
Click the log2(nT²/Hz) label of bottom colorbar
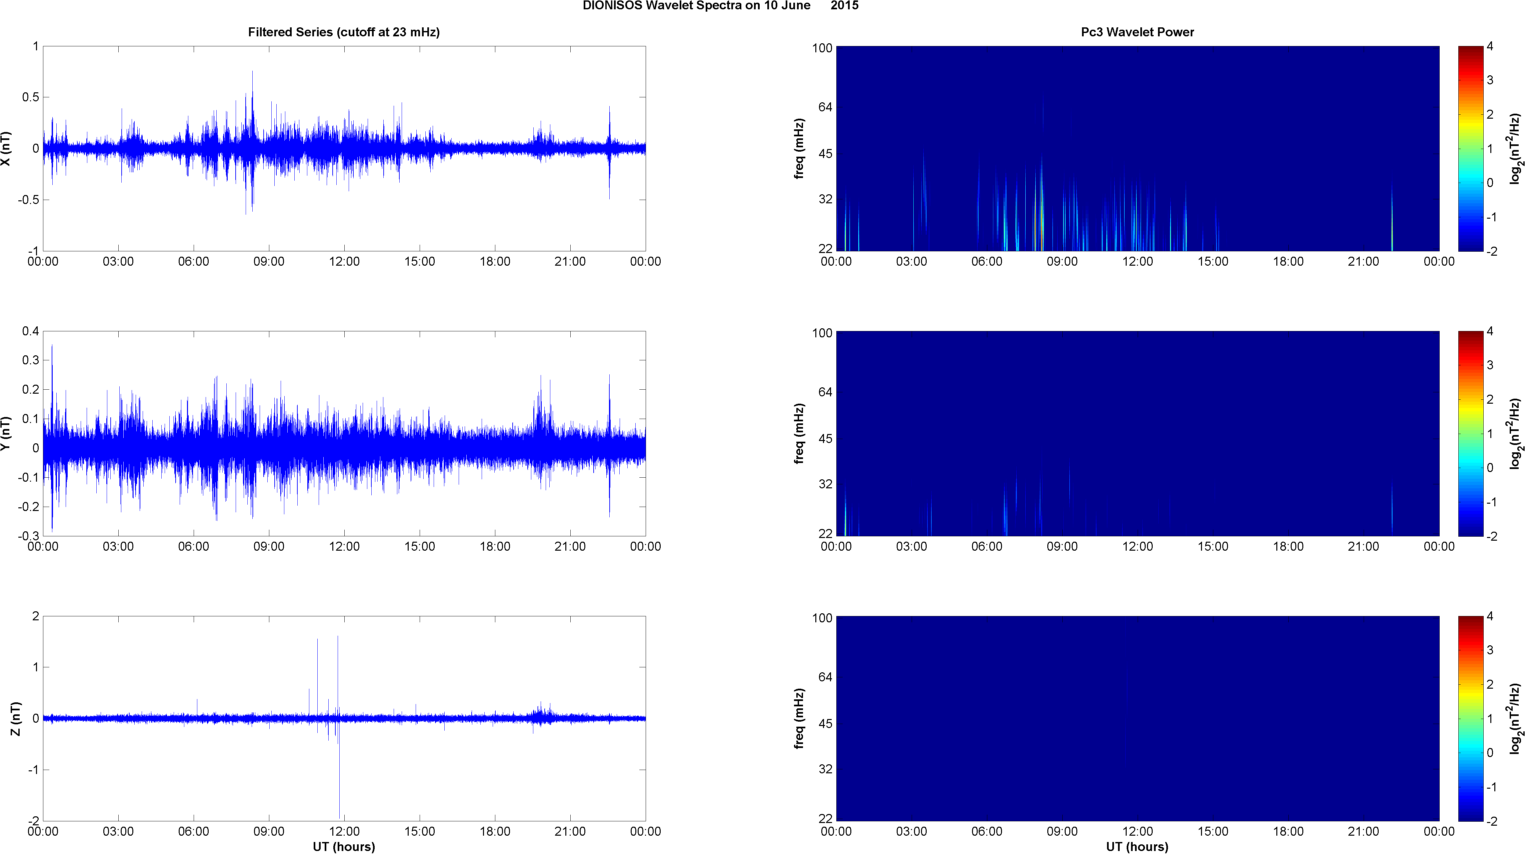click(1515, 718)
